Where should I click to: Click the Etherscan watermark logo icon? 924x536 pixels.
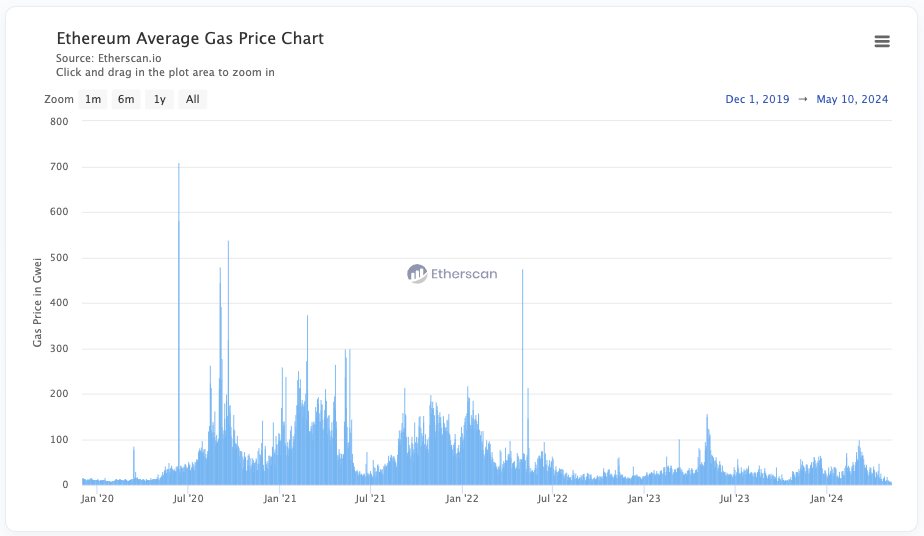point(417,274)
